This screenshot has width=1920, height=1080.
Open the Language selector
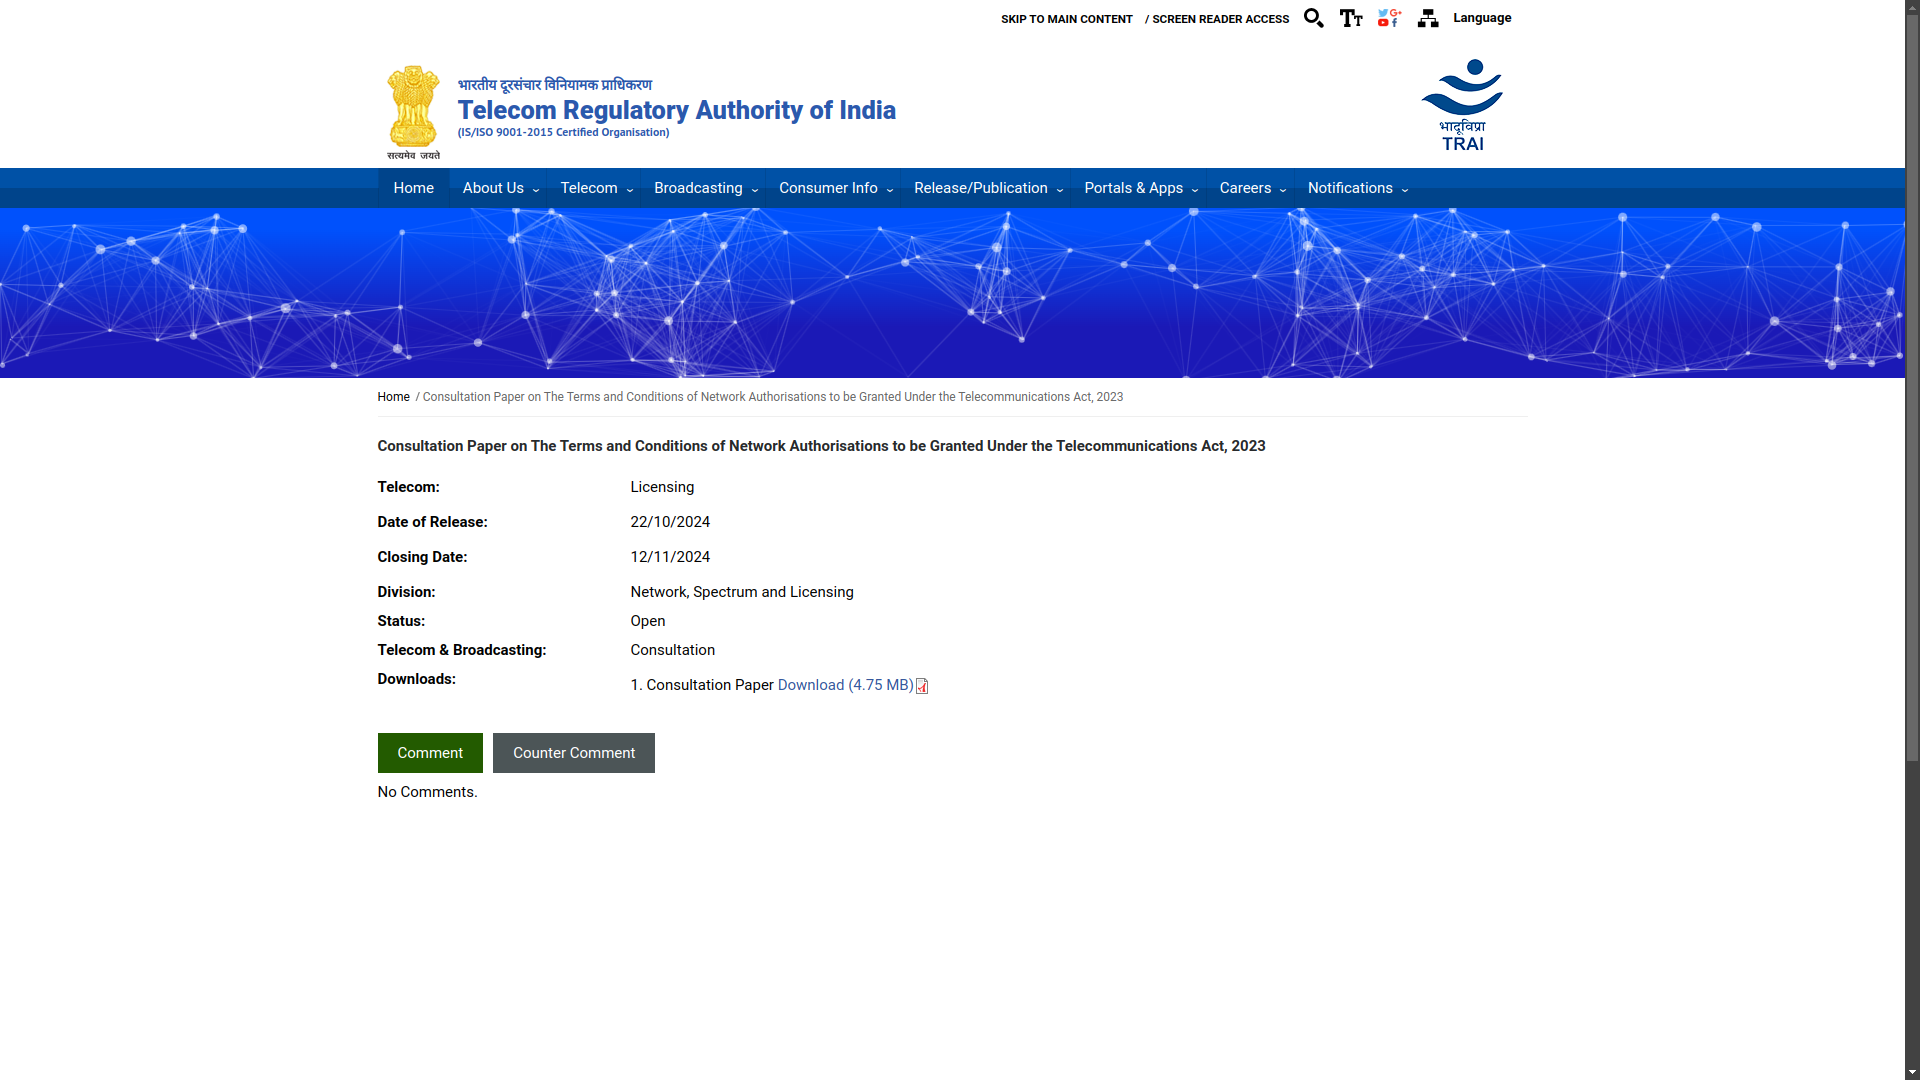pyautogui.click(x=1482, y=18)
